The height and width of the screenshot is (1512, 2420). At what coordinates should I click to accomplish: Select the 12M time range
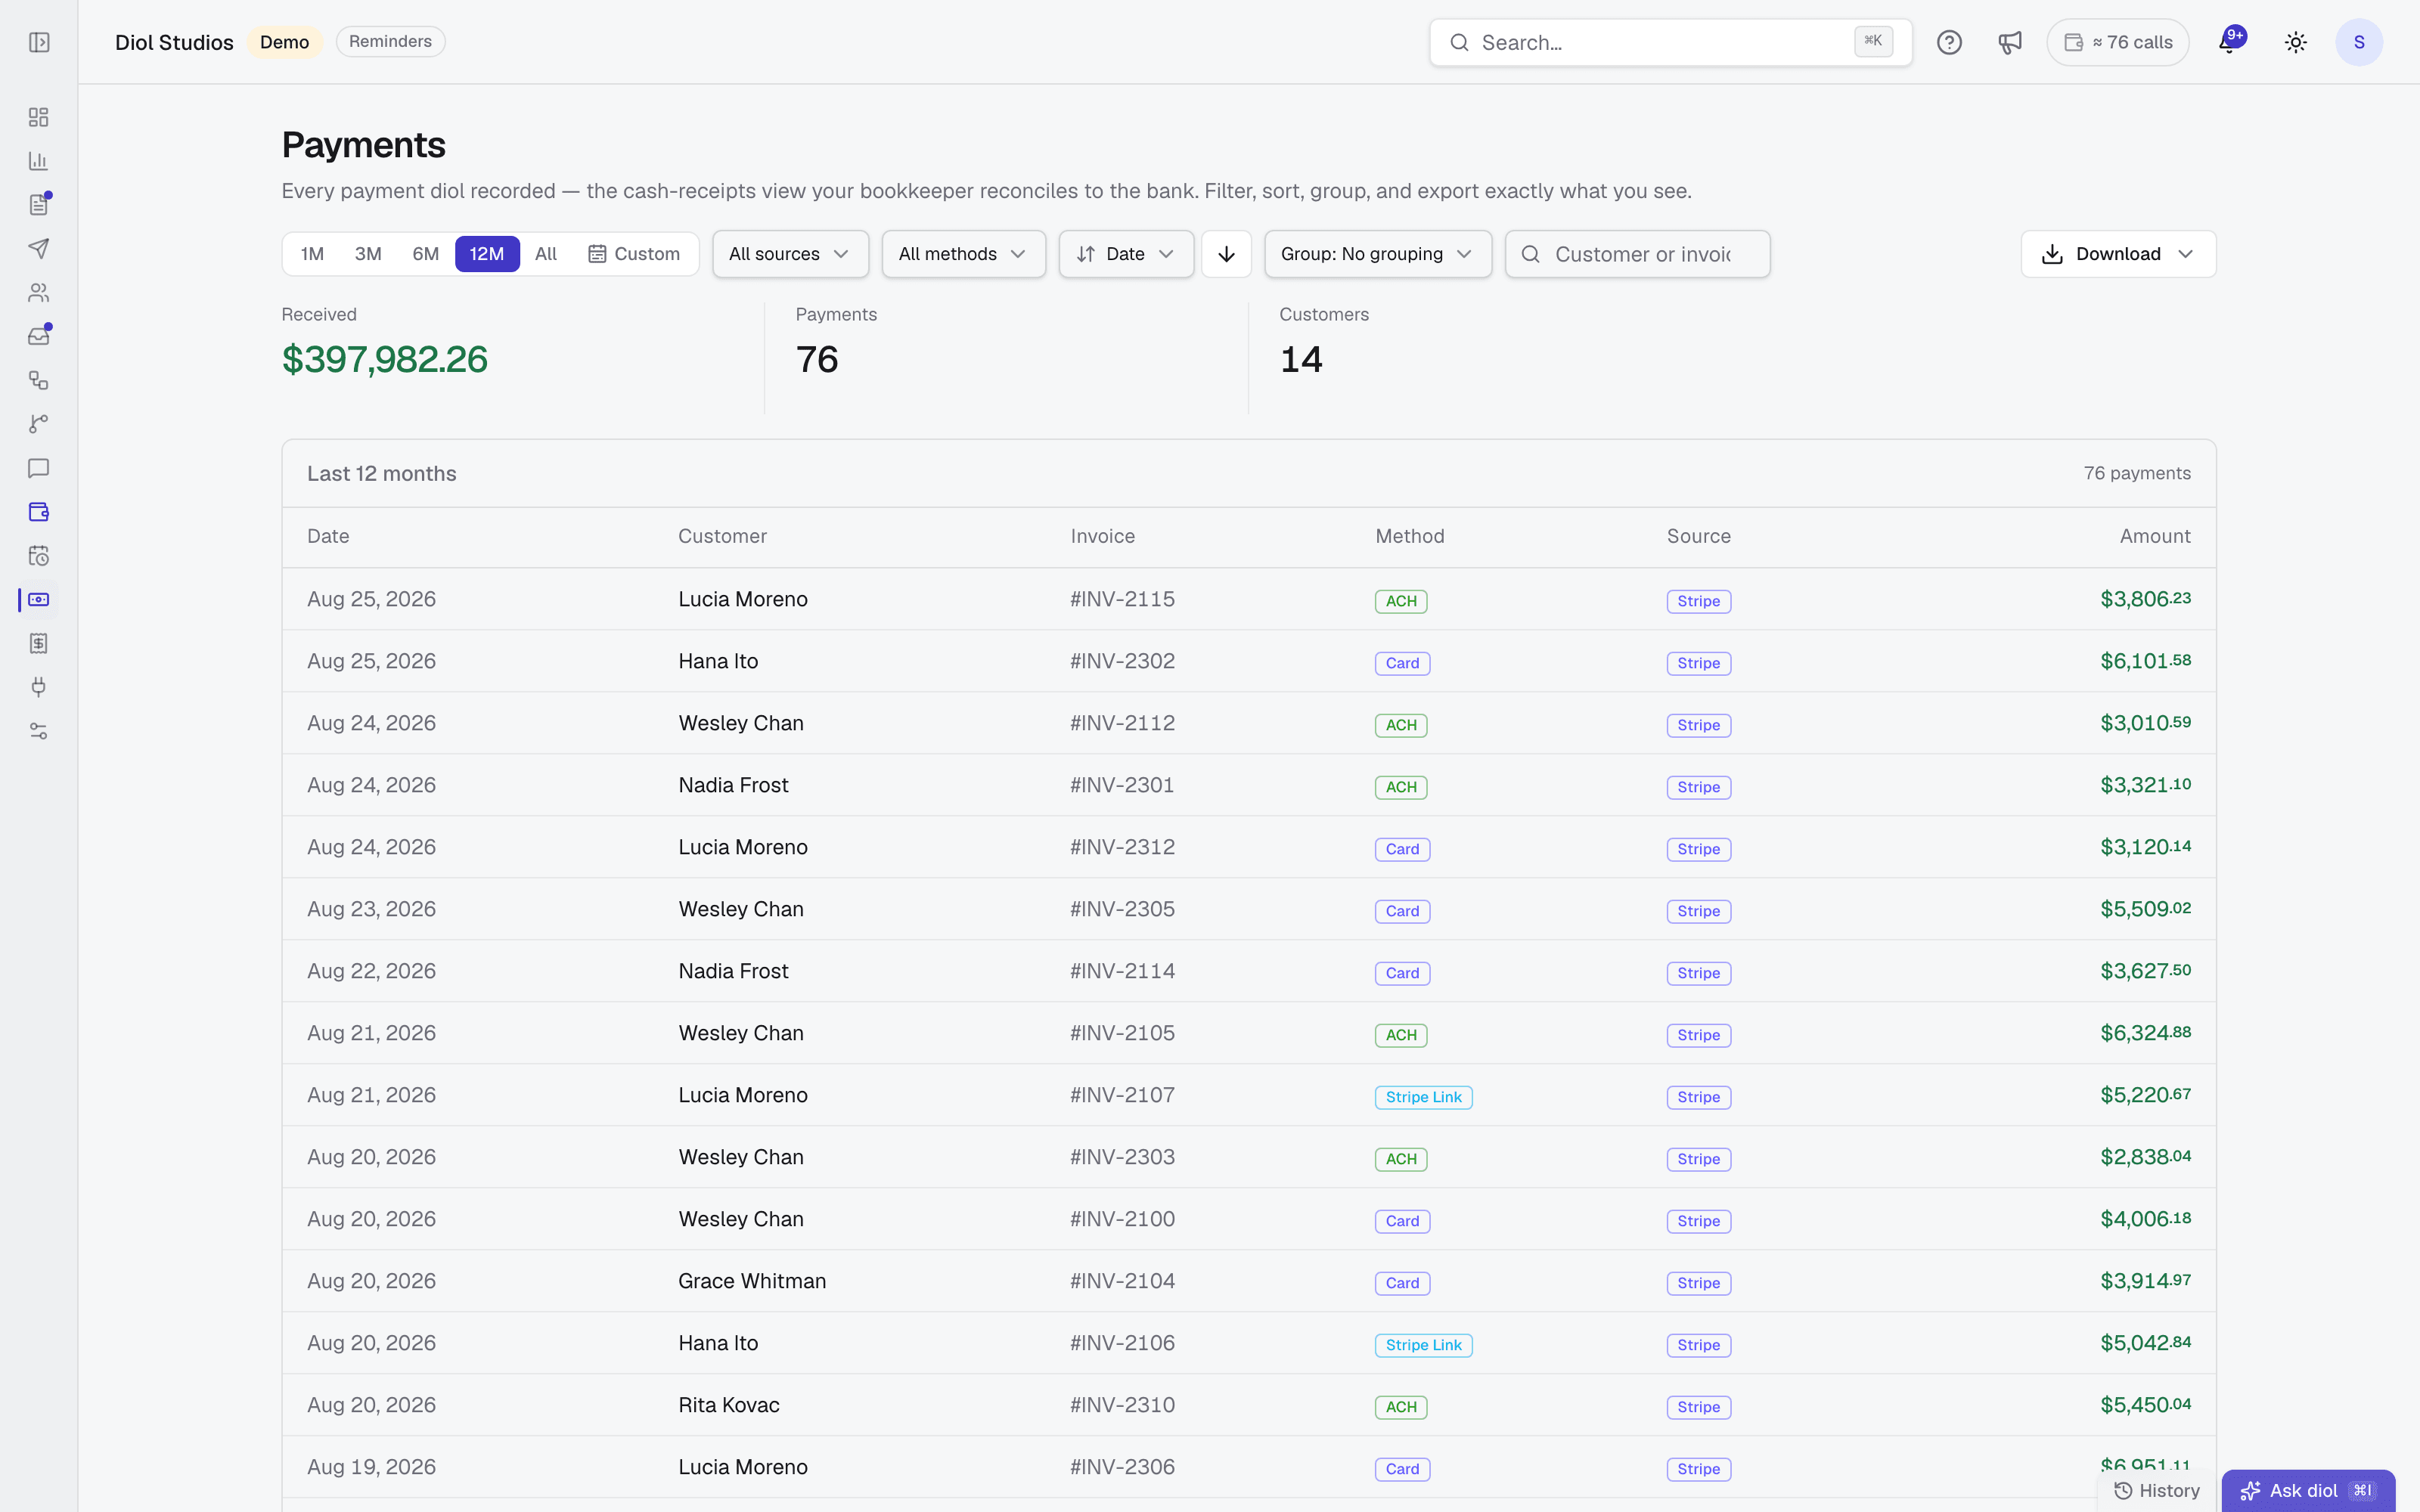(x=487, y=254)
